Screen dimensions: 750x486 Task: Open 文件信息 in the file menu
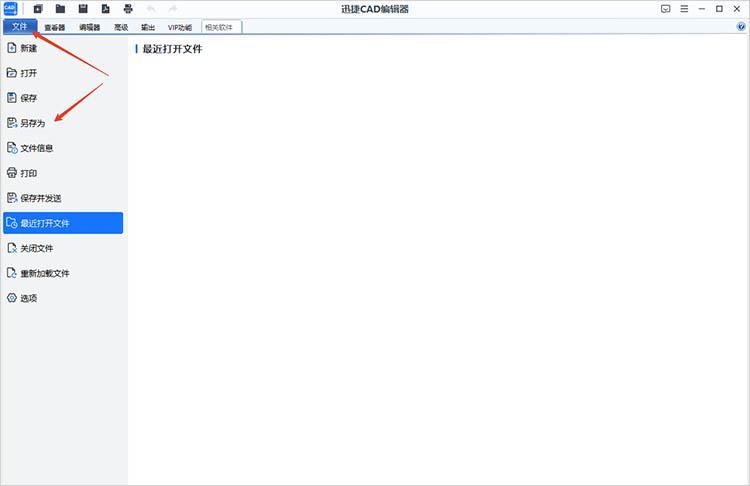[63, 148]
